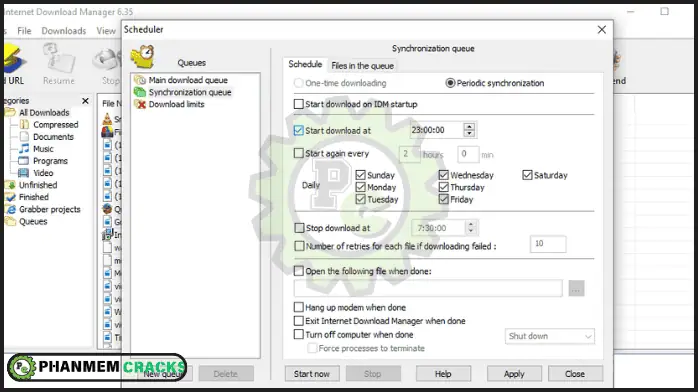Select Main download queue icon
Image resolution: width=698 pixels, height=392 pixels.
(140, 80)
